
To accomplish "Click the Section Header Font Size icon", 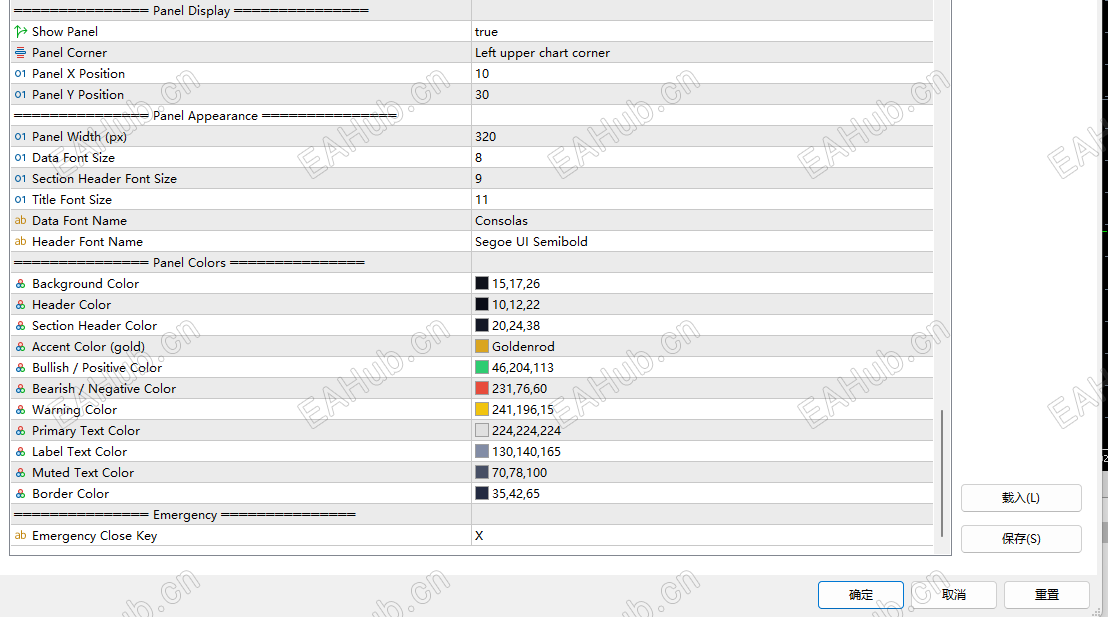I will tap(20, 179).
